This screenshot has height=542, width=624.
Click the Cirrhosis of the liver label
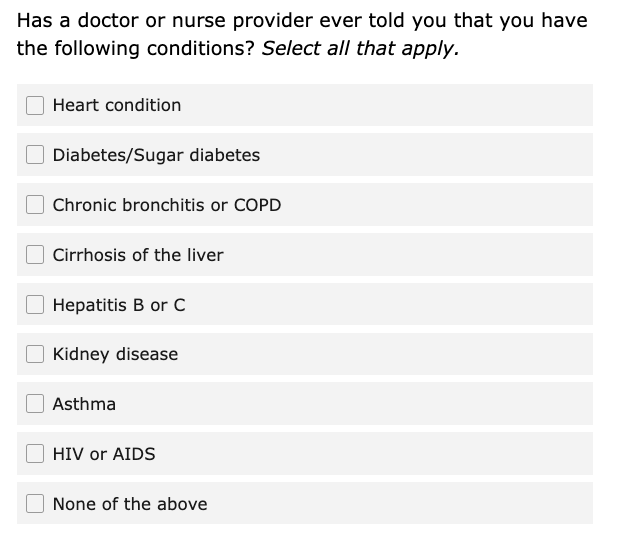click(x=138, y=255)
